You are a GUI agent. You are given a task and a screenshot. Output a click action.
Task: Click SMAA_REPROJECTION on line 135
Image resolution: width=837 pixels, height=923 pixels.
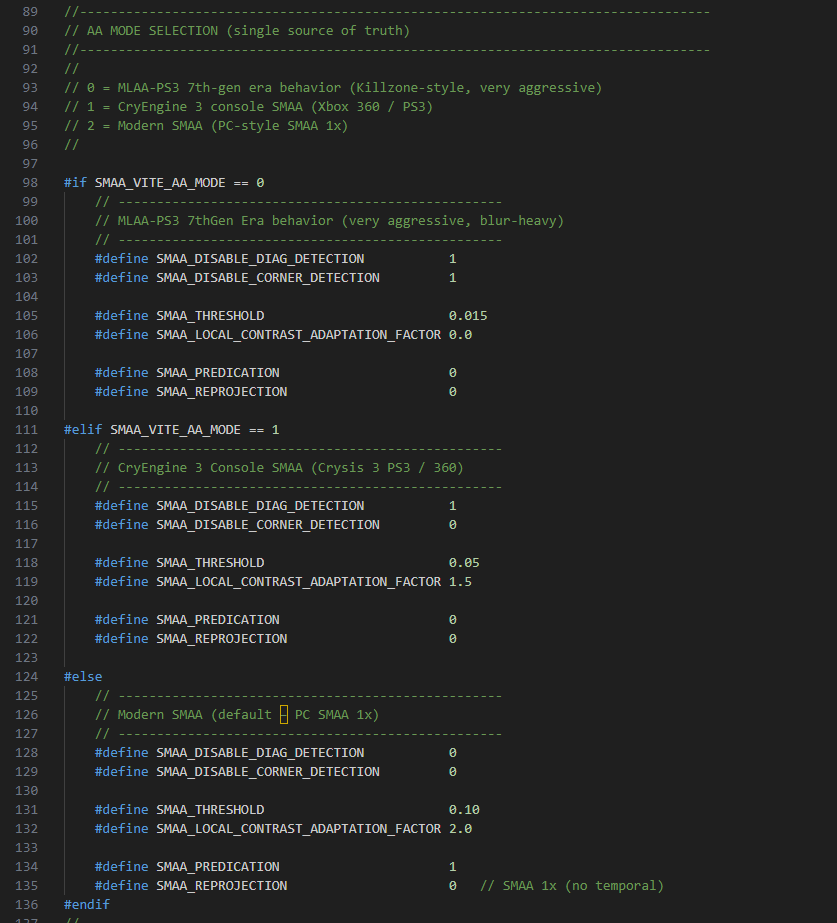click(x=222, y=885)
